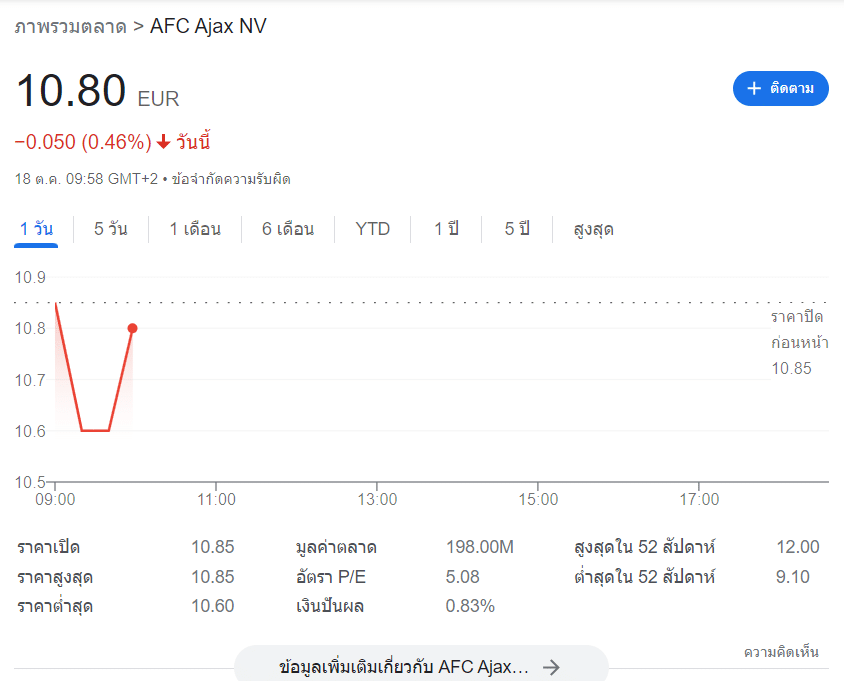Switch to the 5 วัน tab

pos(110,229)
